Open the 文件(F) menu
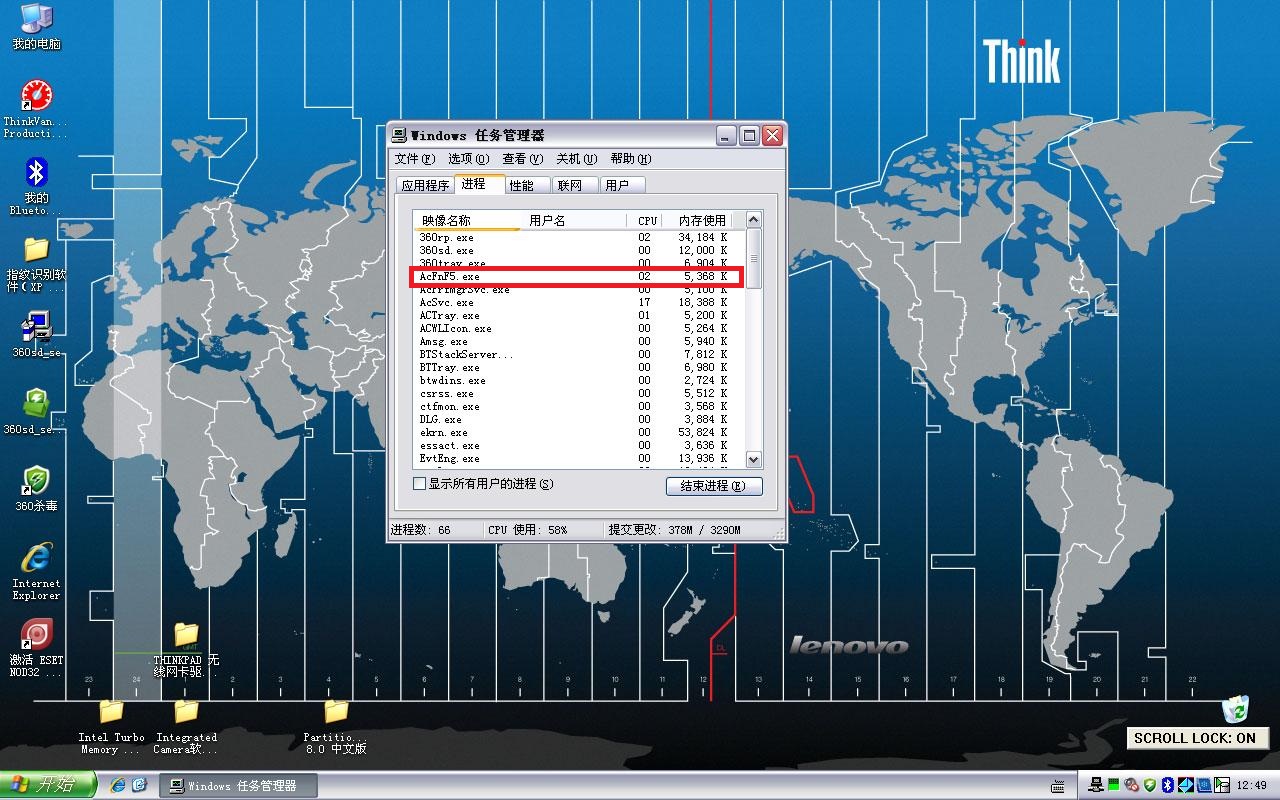Screen dimensions: 1280x800 coord(414,159)
